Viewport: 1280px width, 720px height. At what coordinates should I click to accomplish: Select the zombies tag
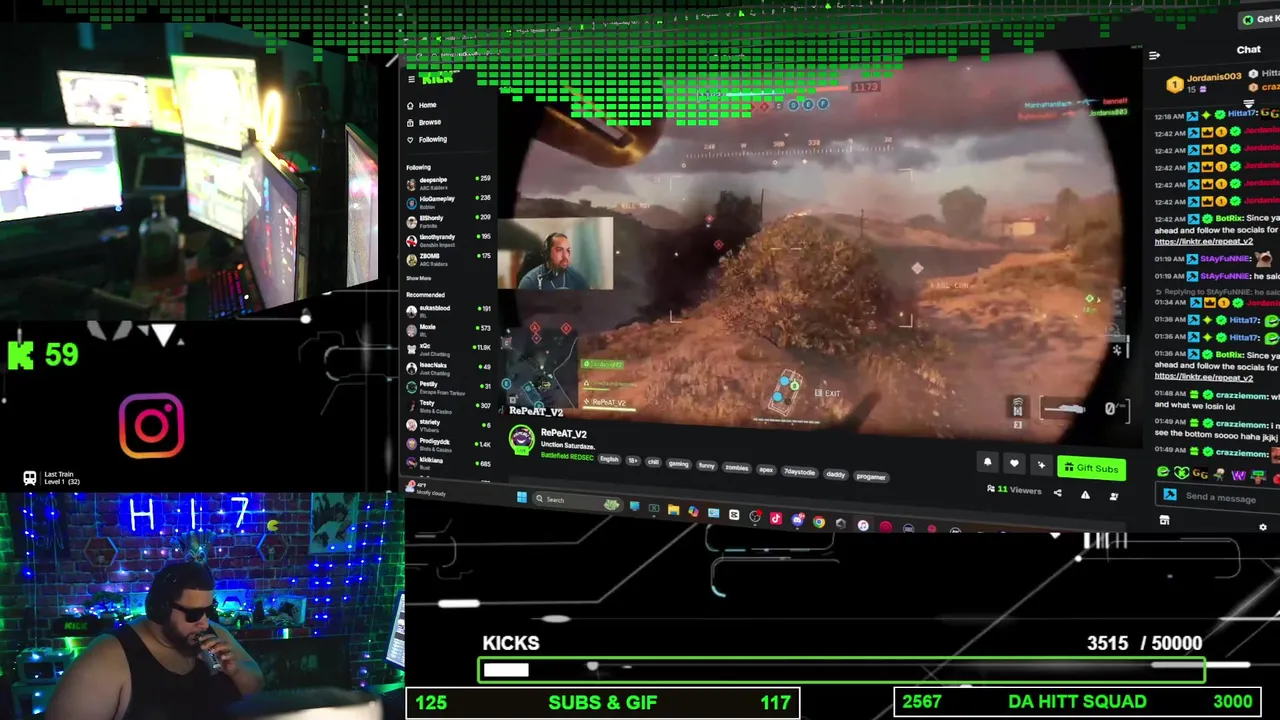736,467
